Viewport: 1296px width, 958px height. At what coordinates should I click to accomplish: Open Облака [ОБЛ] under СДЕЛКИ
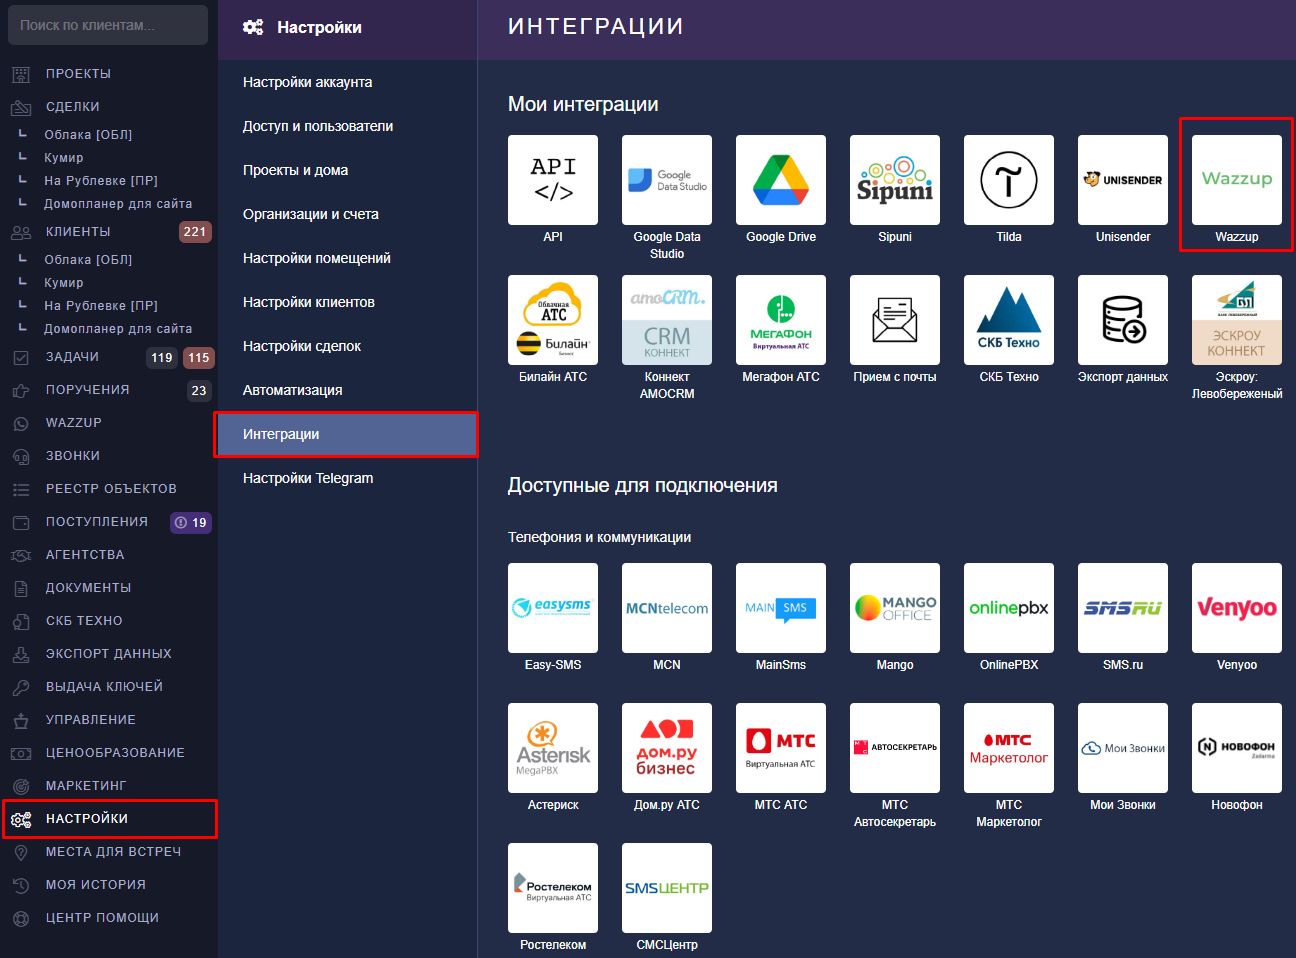[x=88, y=134]
